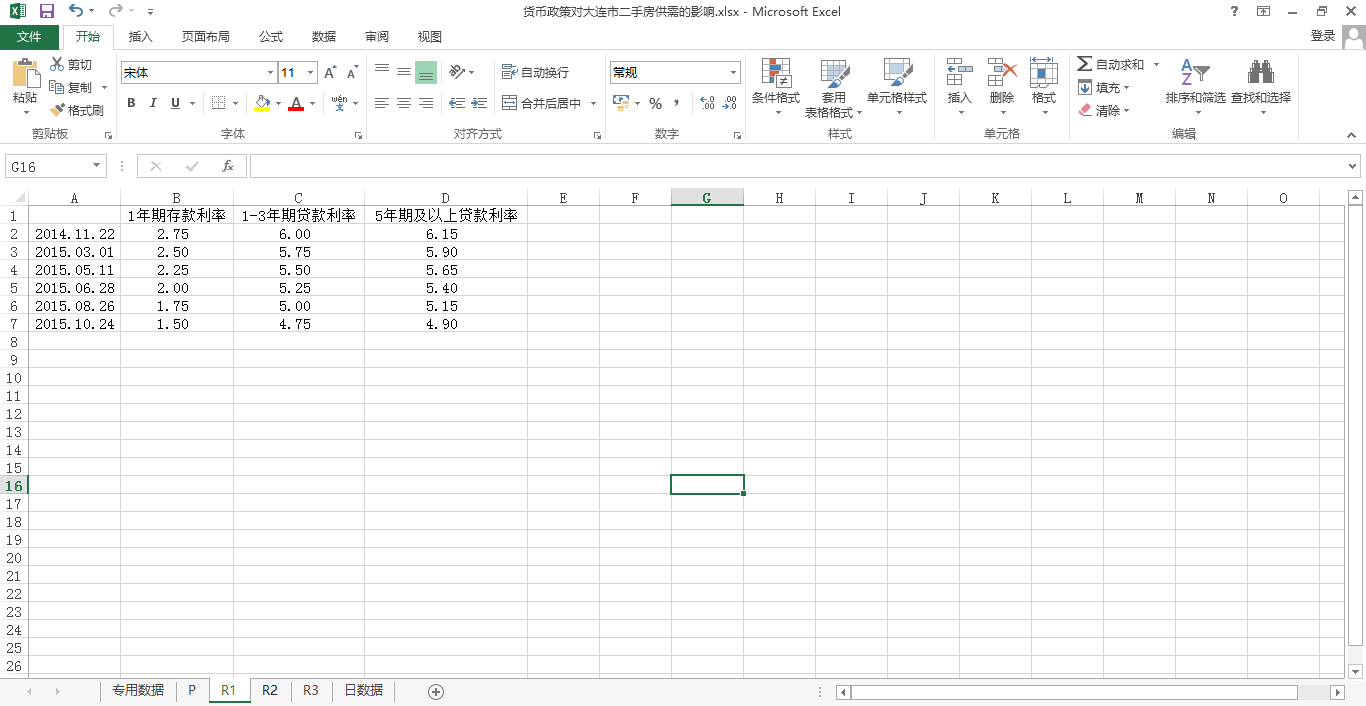Apply percent style format
1366x706 pixels.
[x=656, y=103]
